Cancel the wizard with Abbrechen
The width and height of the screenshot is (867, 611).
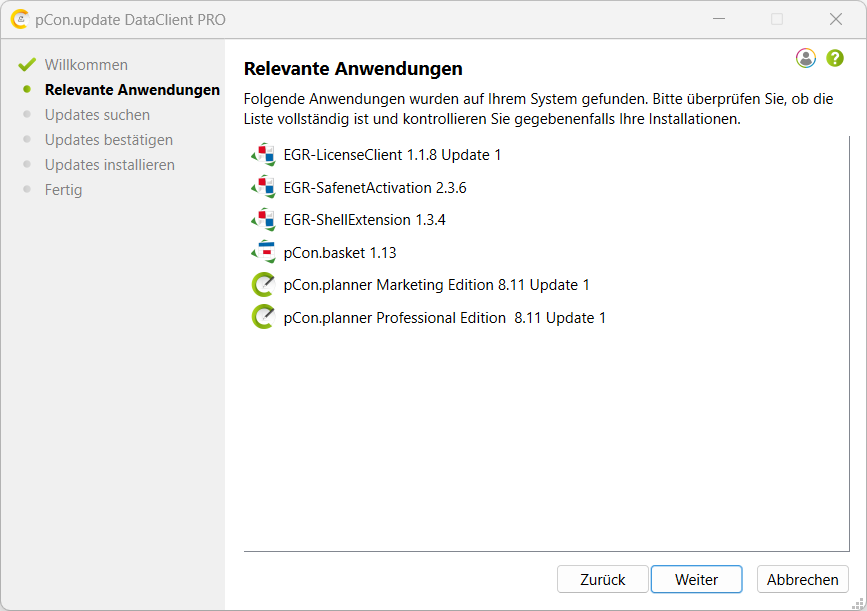(803, 579)
